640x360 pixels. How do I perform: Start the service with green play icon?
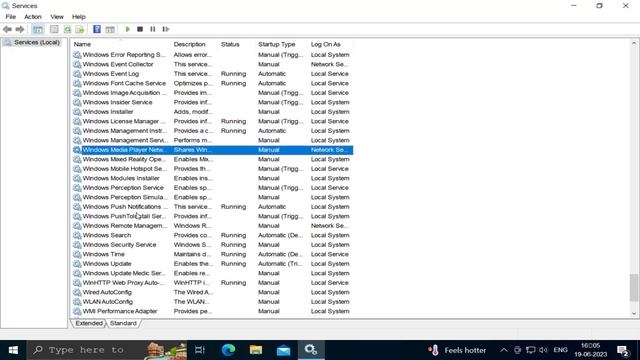coord(127,29)
